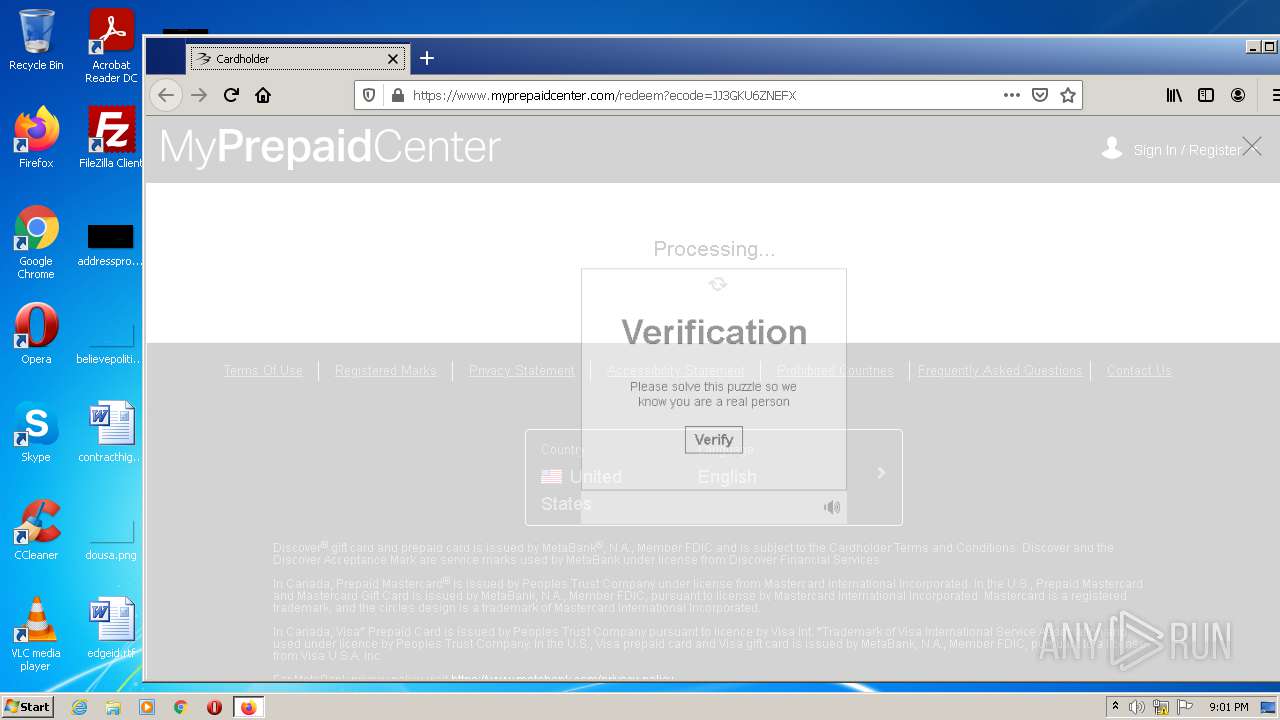Bookmark this page with the star

[x=1068, y=95]
